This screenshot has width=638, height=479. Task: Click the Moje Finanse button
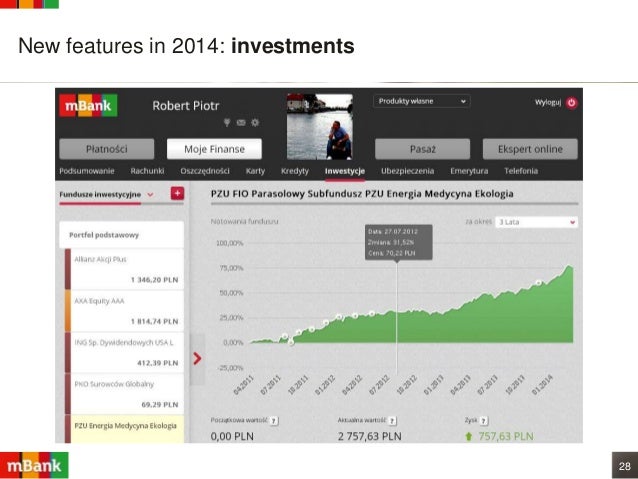pos(214,149)
